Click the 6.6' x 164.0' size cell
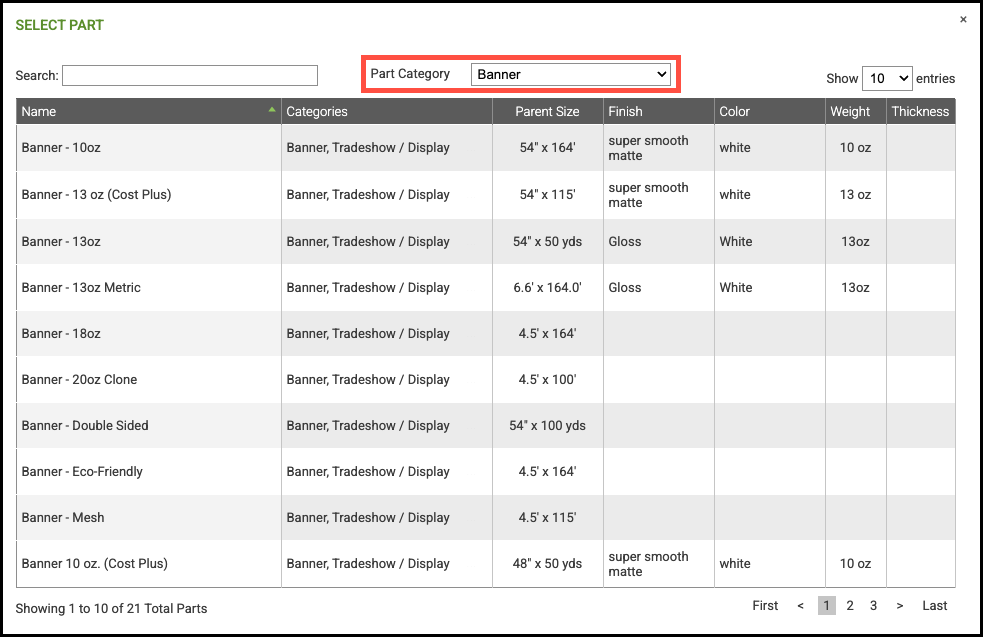Image resolution: width=983 pixels, height=637 pixels. (547, 287)
